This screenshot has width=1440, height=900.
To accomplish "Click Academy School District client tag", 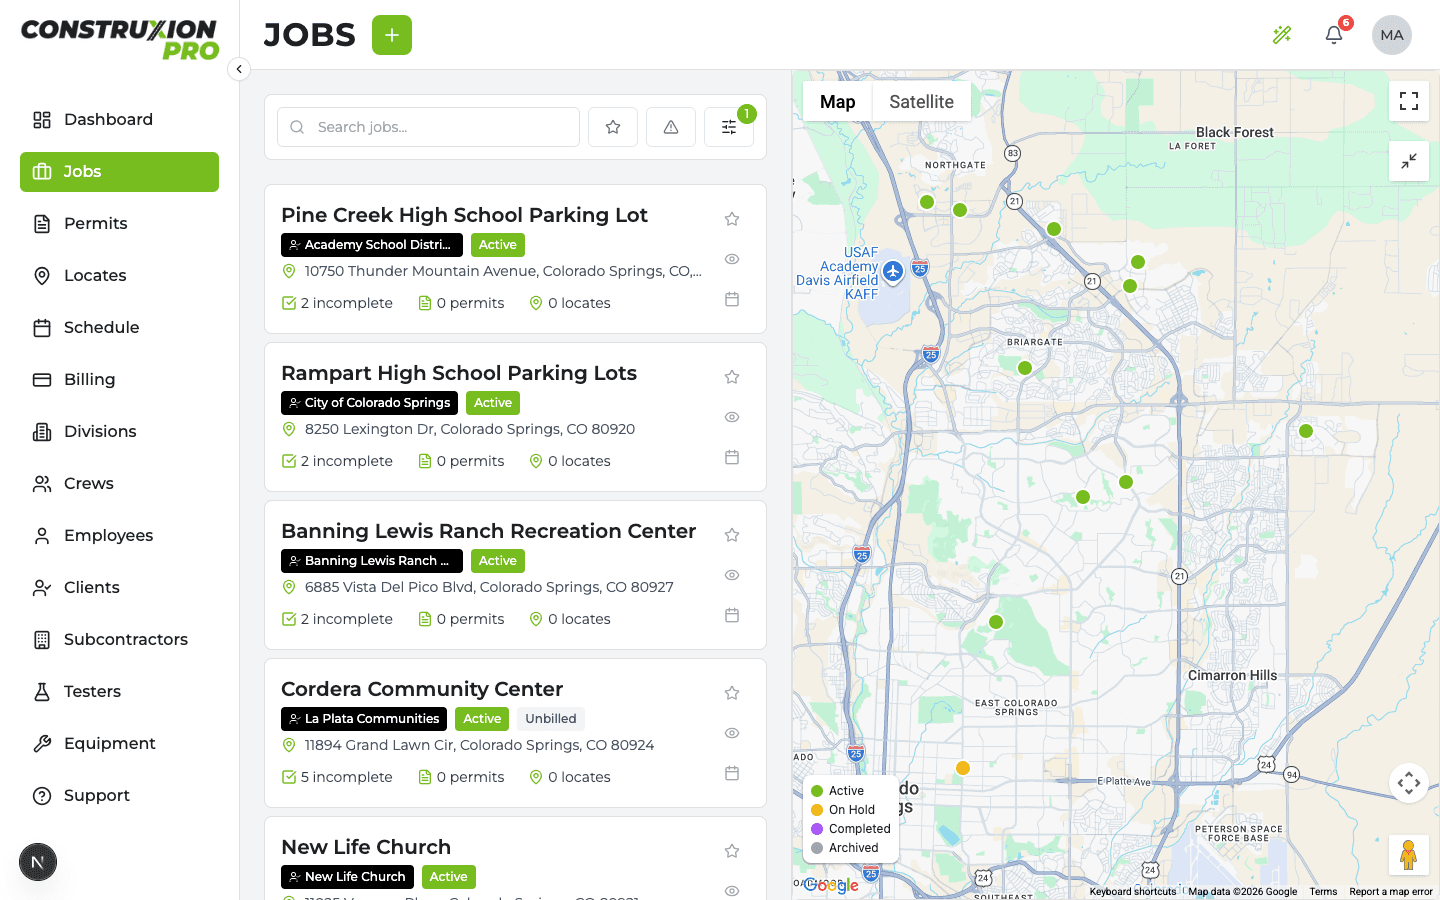I will (x=372, y=245).
